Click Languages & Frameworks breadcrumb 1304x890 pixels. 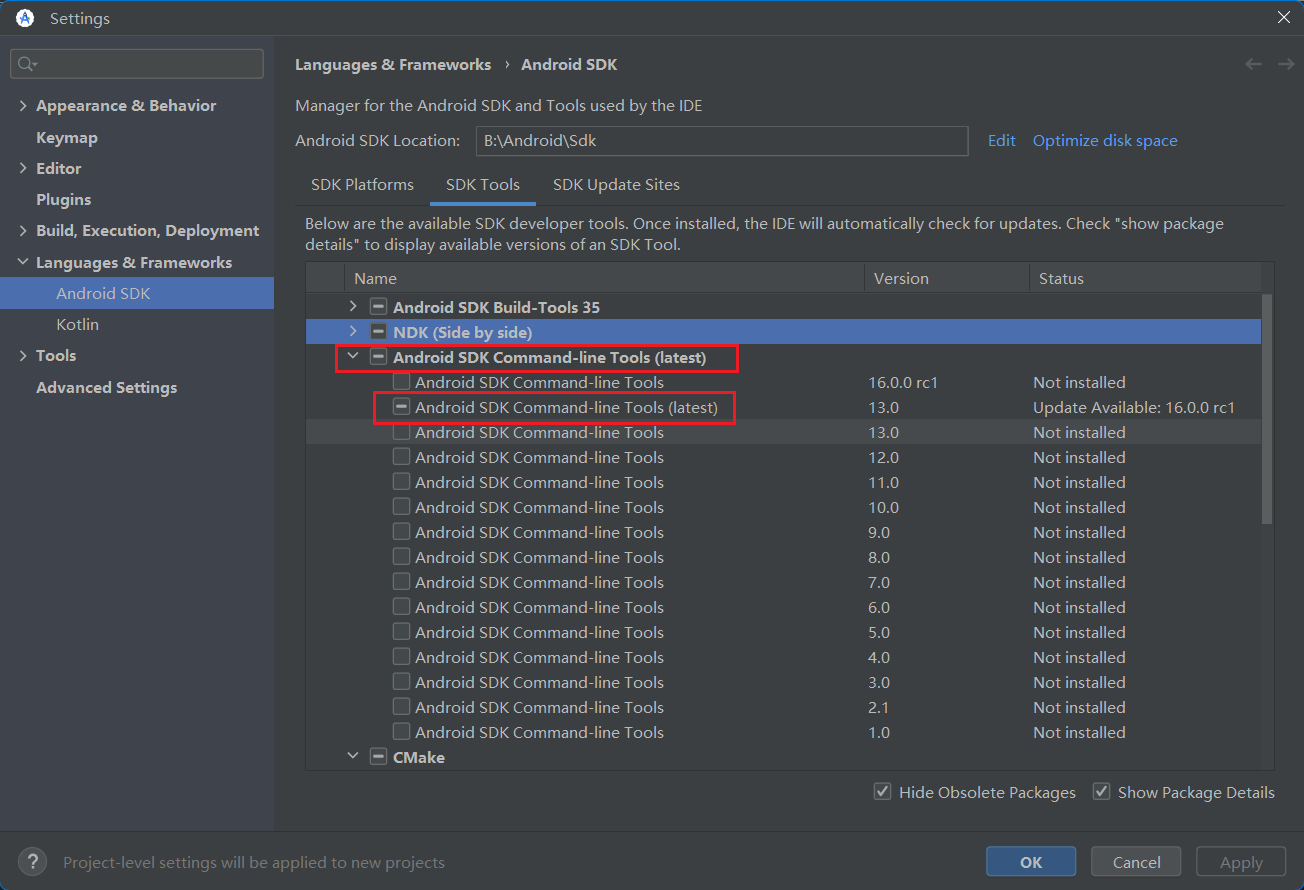coord(393,65)
